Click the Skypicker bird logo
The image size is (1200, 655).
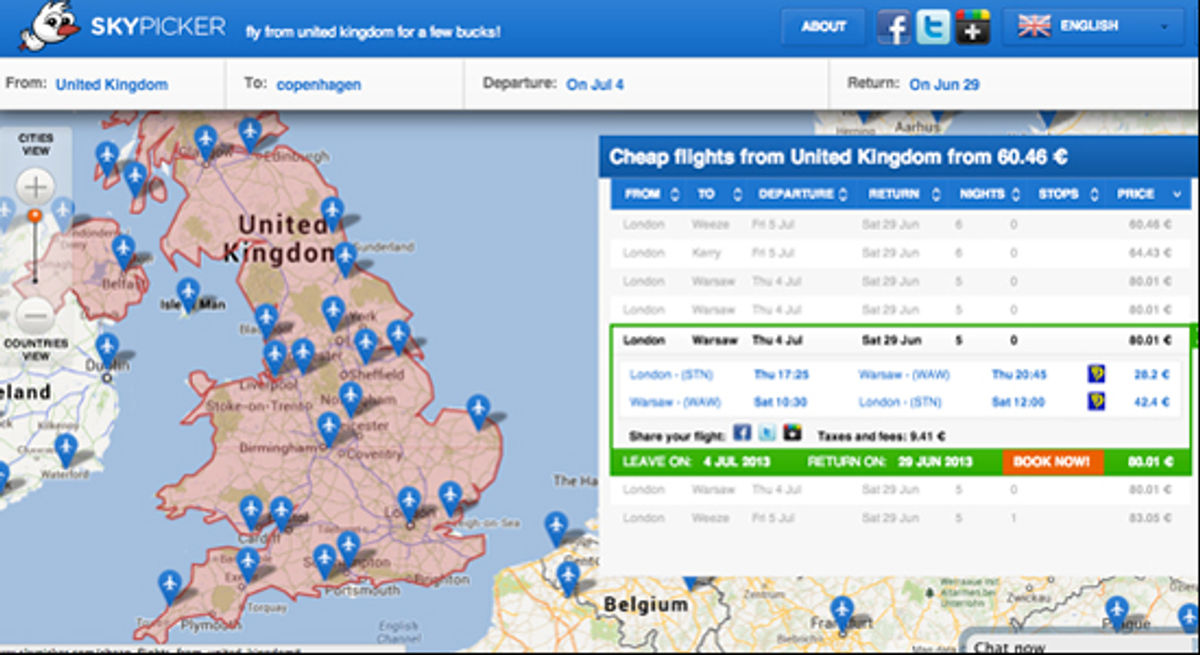[49, 26]
